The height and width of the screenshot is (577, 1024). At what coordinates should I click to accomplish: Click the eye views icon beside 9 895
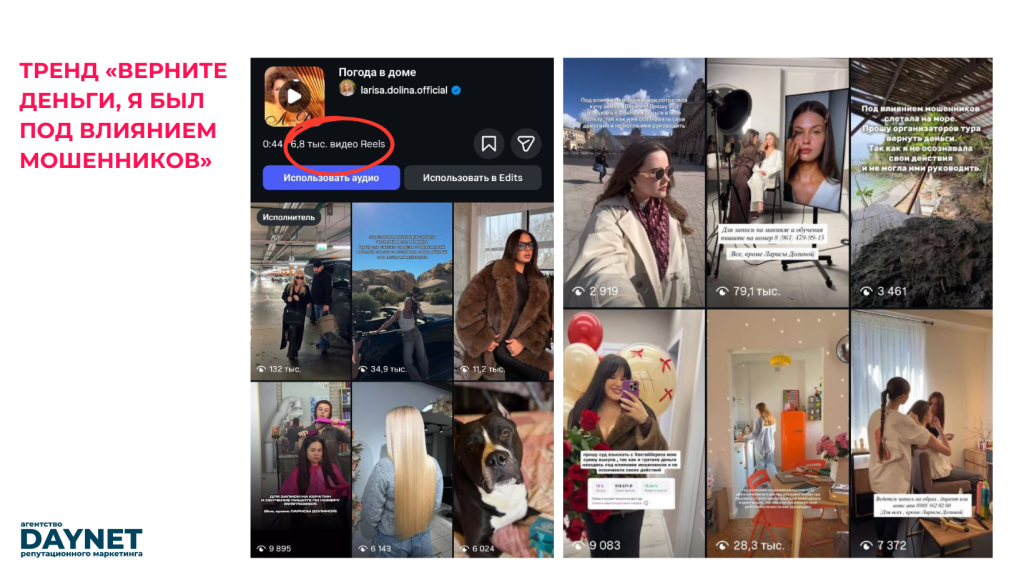pos(261,549)
